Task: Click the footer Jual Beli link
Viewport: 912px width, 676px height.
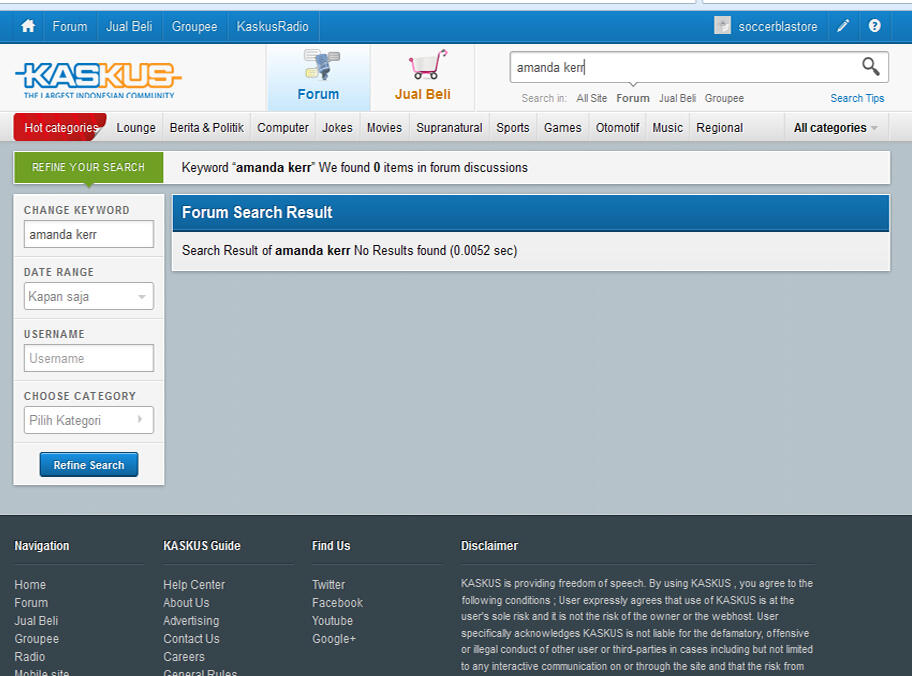Action: click(x=37, y=621)
